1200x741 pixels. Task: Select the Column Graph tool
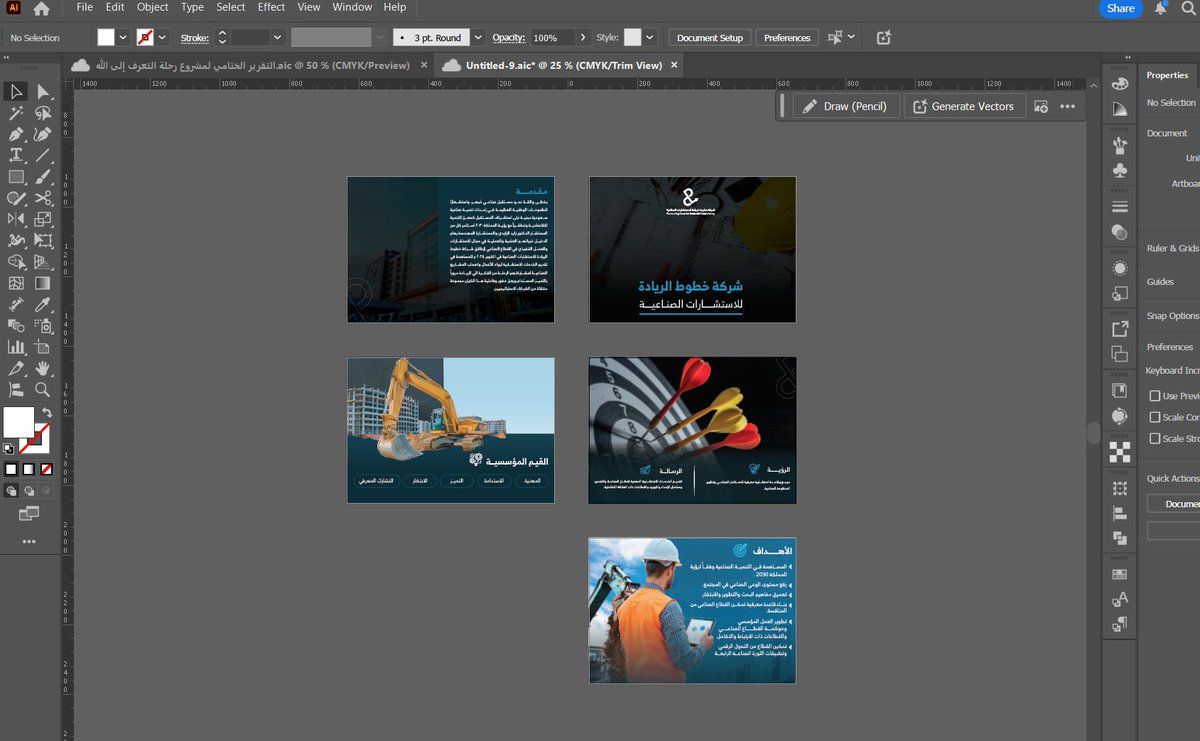coord(16,347)
